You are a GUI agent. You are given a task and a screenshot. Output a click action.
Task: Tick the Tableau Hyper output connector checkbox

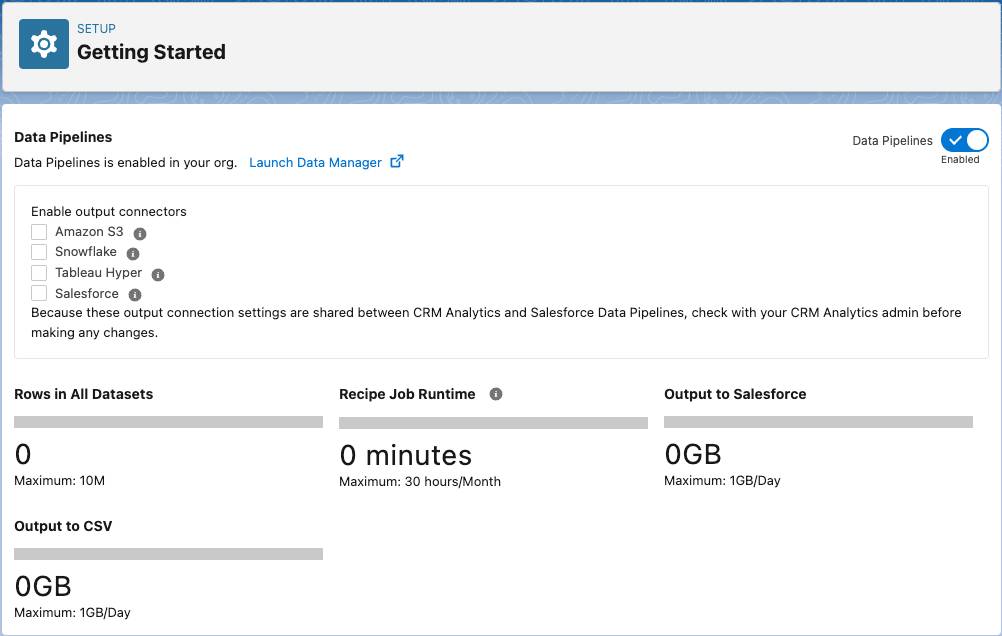[39, 273]
